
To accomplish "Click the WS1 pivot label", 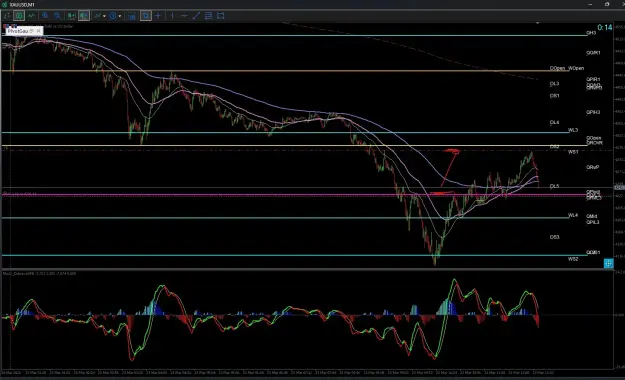I will pos(573,152).
